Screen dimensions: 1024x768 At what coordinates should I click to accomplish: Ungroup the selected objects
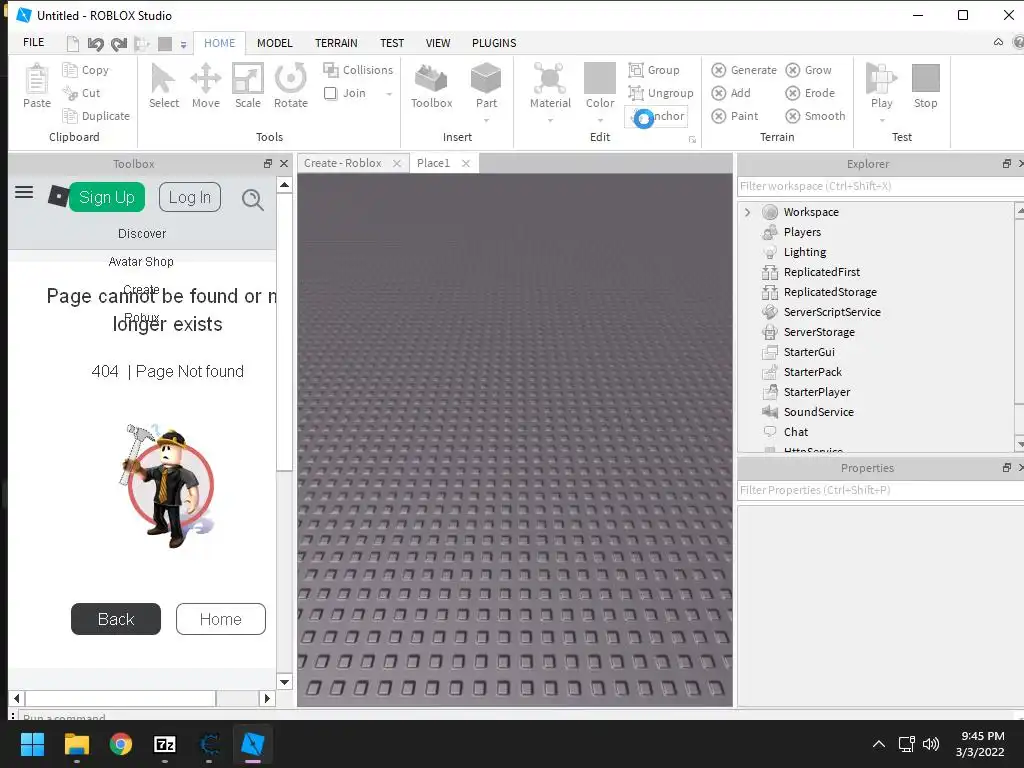660,93
